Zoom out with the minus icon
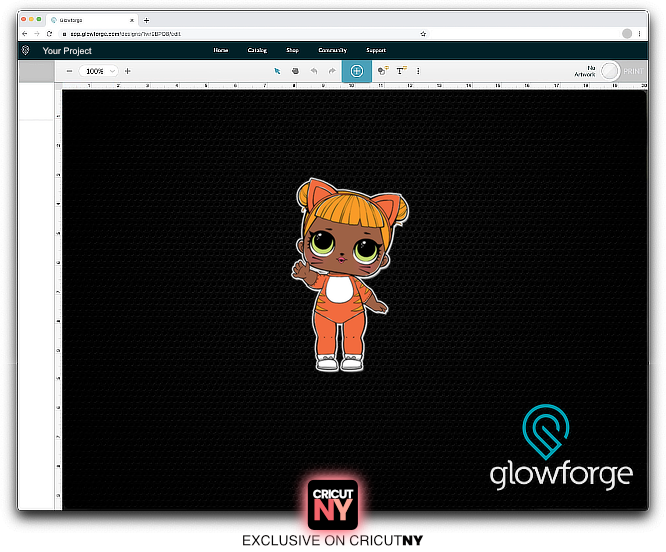Viewport: 666px width, 552px height. coord(69,71)
